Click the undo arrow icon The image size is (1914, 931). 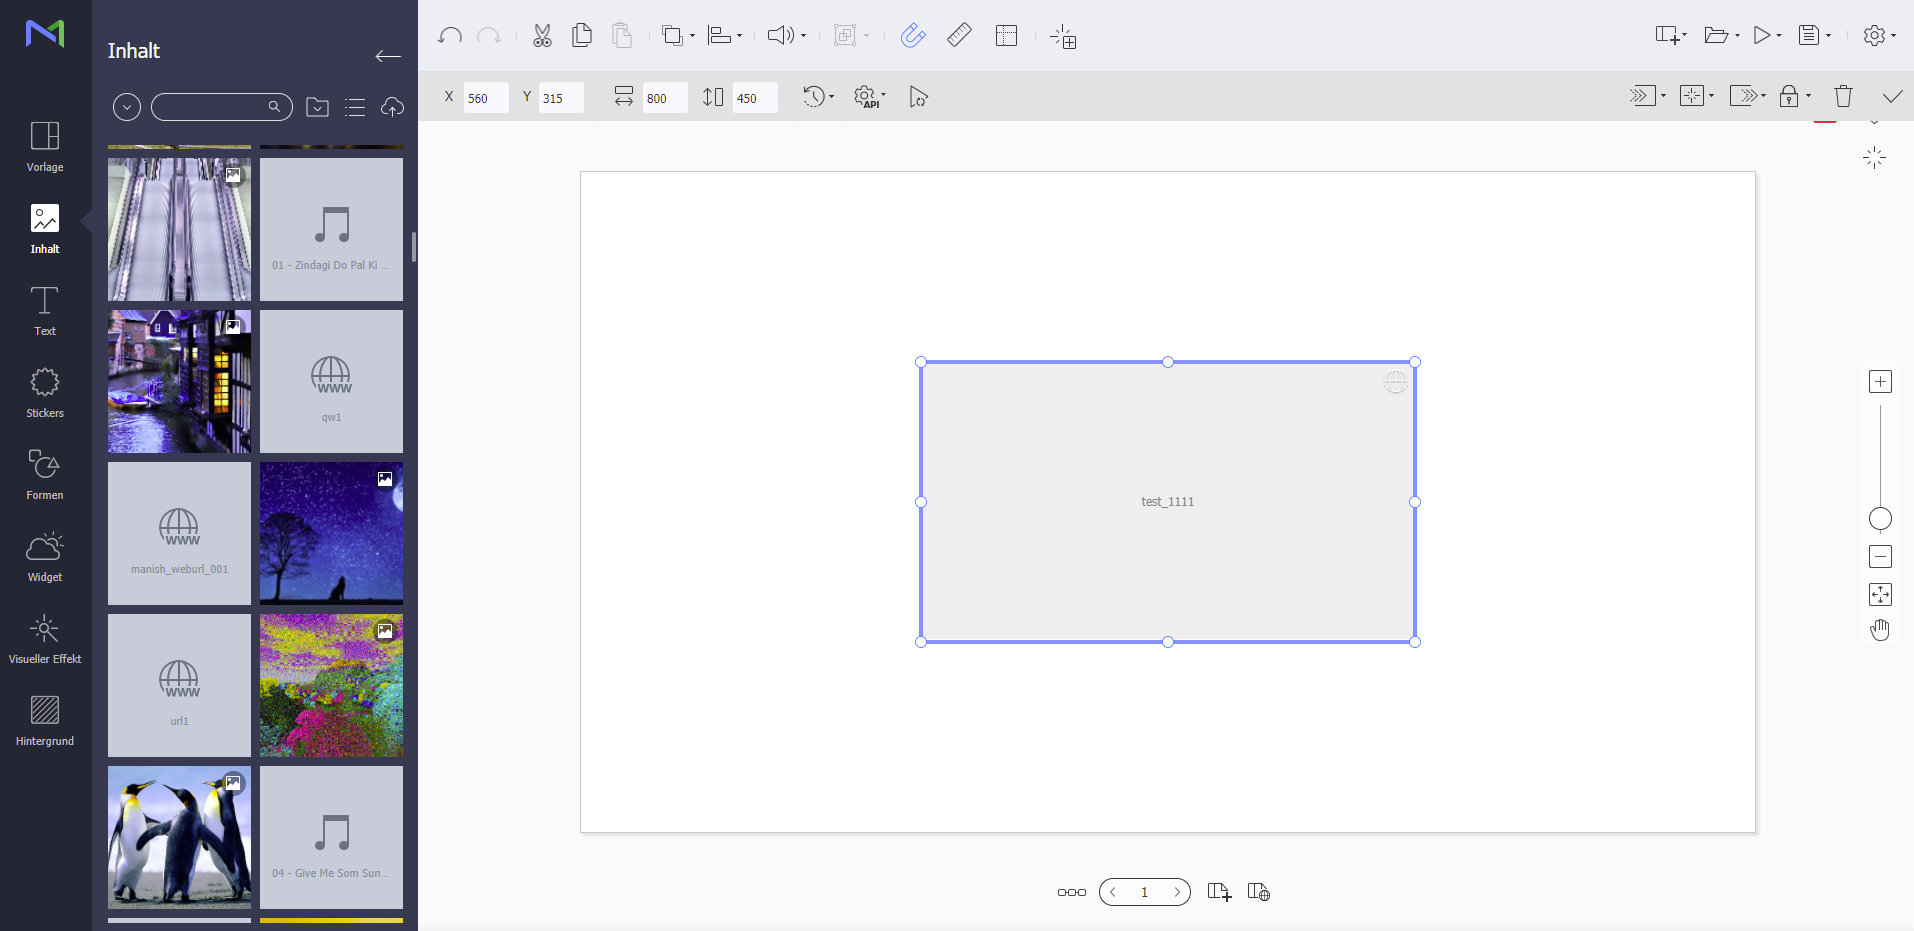[450, 36]
